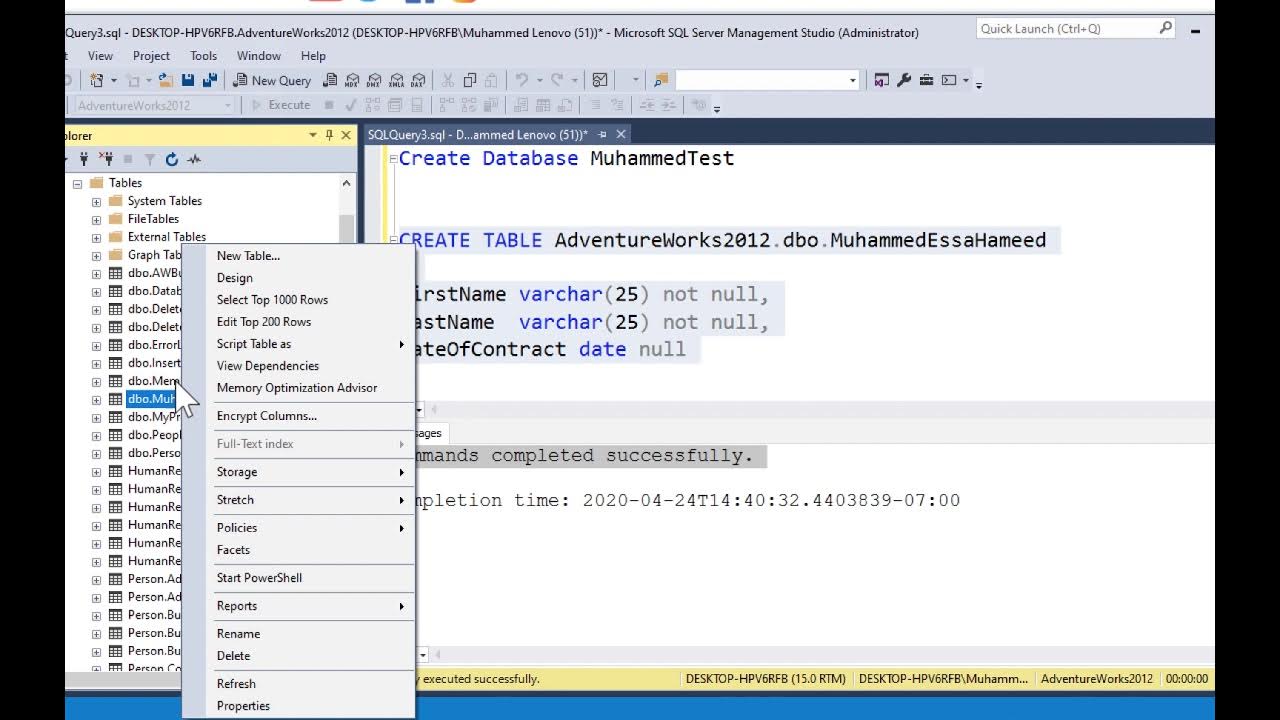Open a DAX query from toolbar
The width and height of the screenshot is (1280, 720).
418,80
